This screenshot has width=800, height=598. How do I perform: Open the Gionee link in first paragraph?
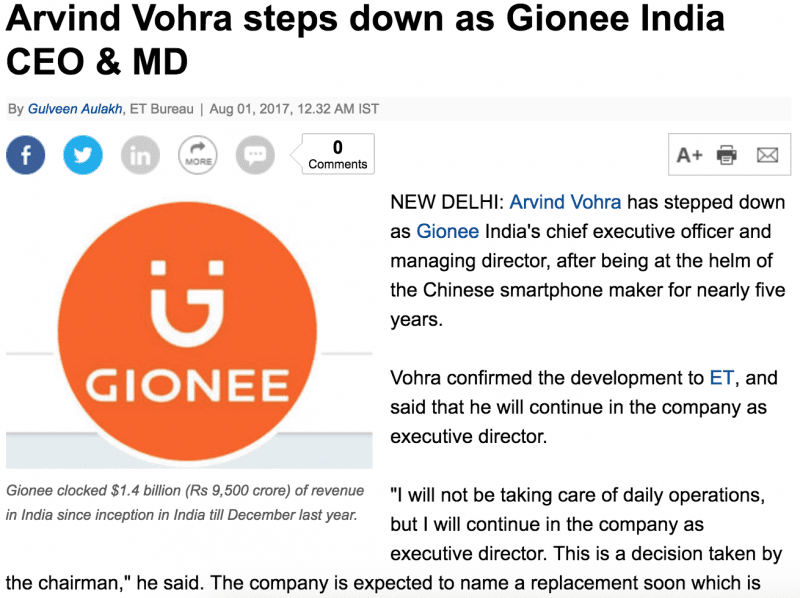[x=447, y=231]
